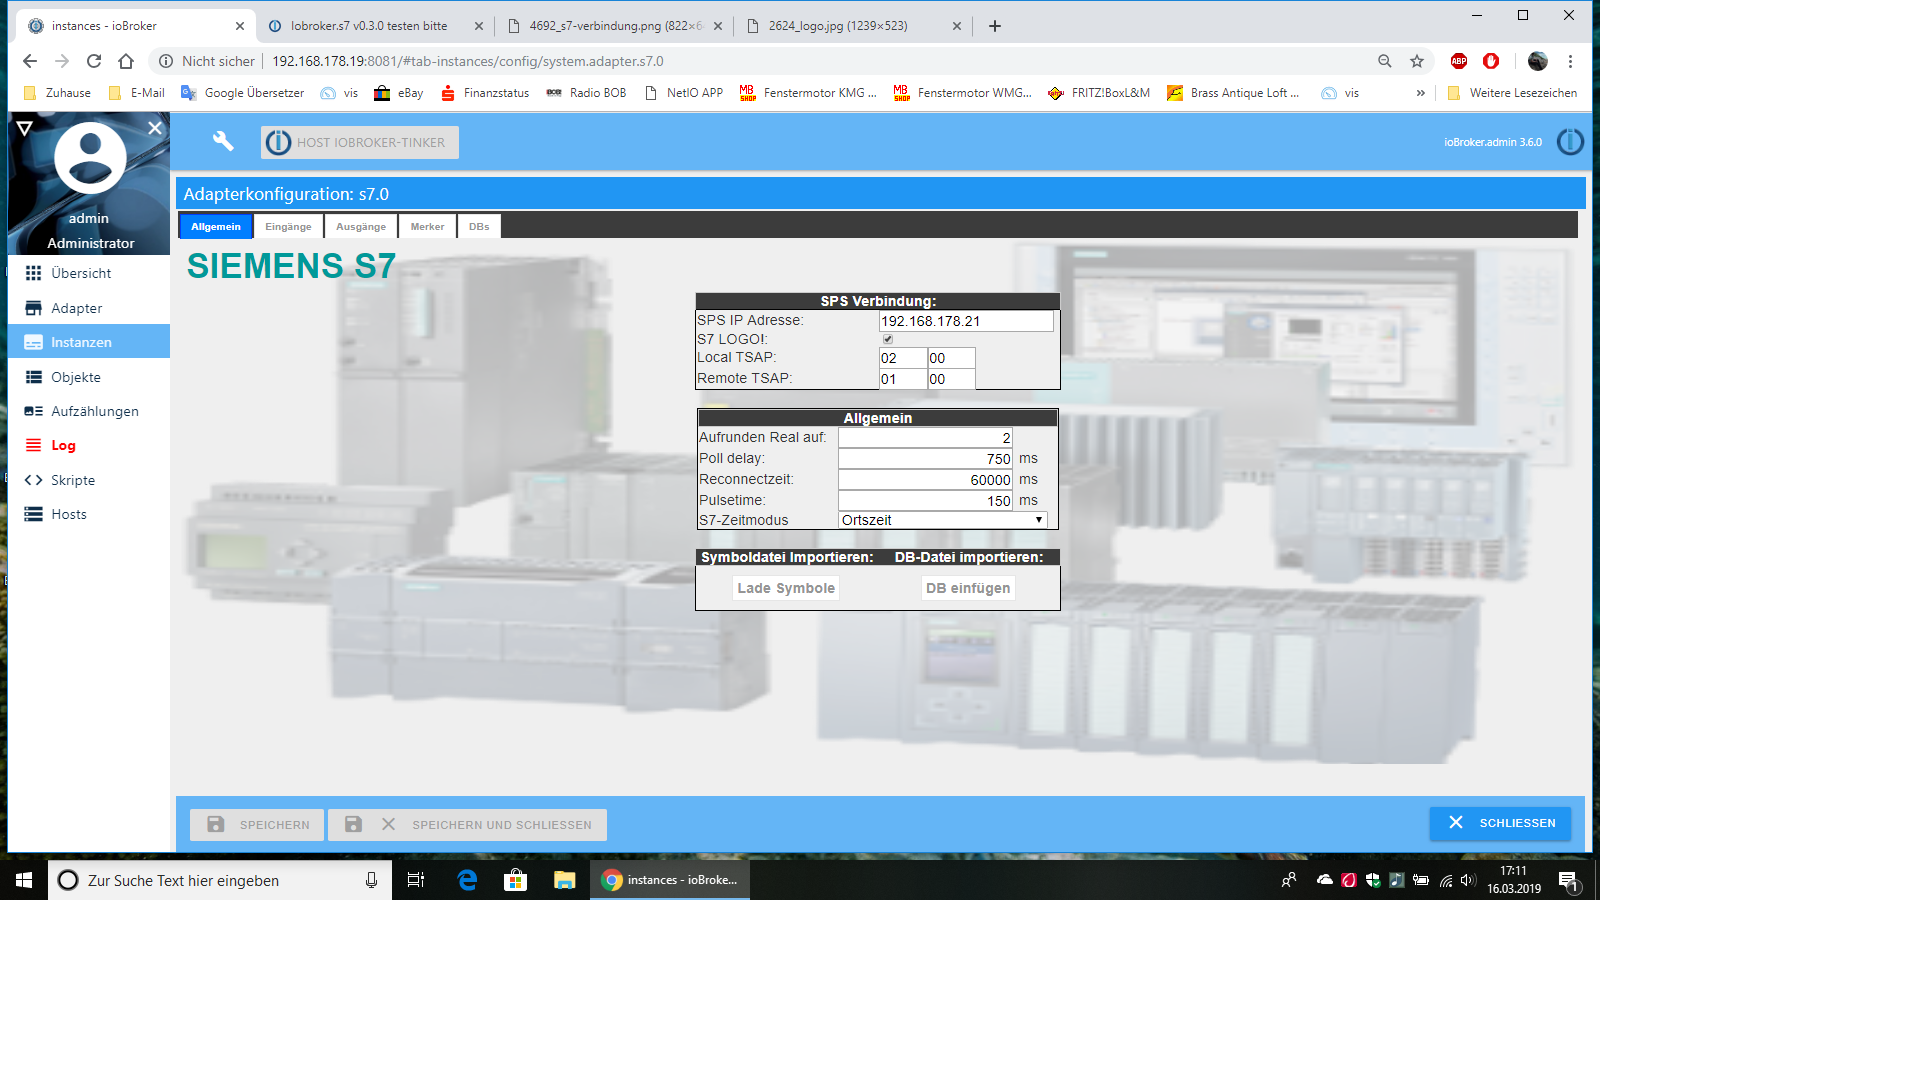Click HOST IOBROKER-TINKER button

(x=360, y=142)
